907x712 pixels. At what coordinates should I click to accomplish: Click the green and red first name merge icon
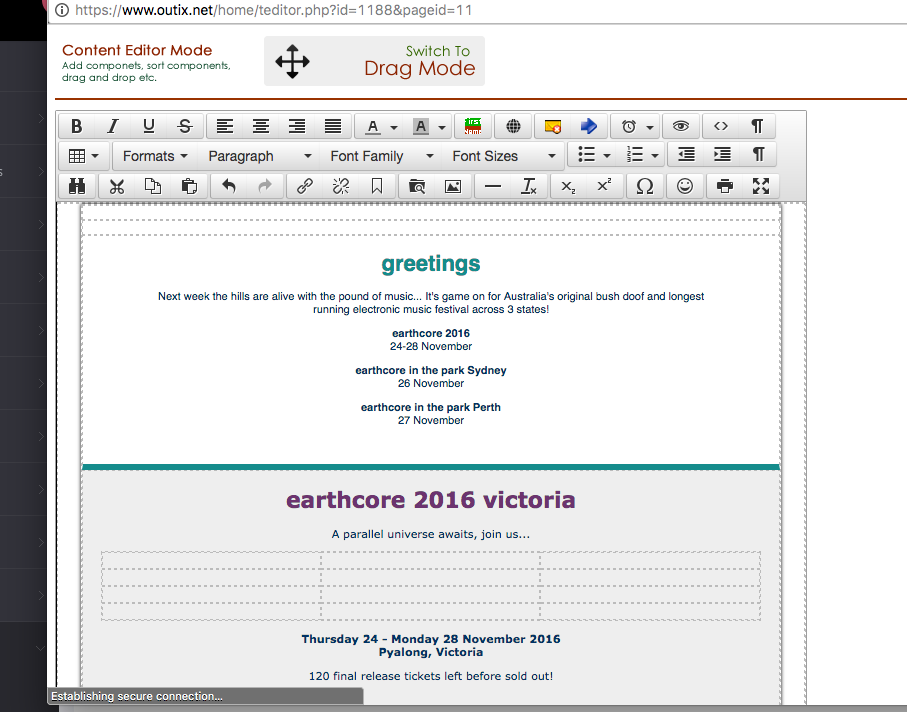coord(473,126)
